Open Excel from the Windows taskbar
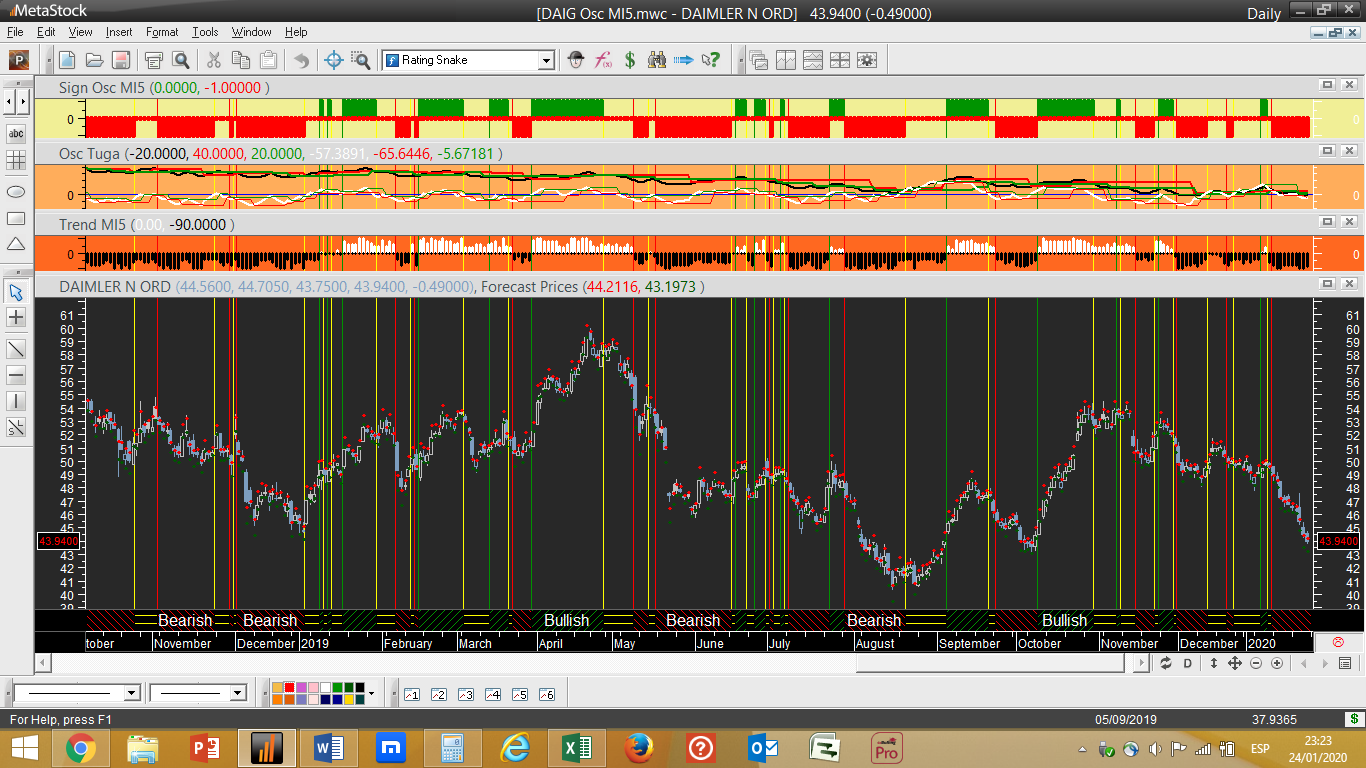This screenshot has height=768, width=1366. pos(577,747)
